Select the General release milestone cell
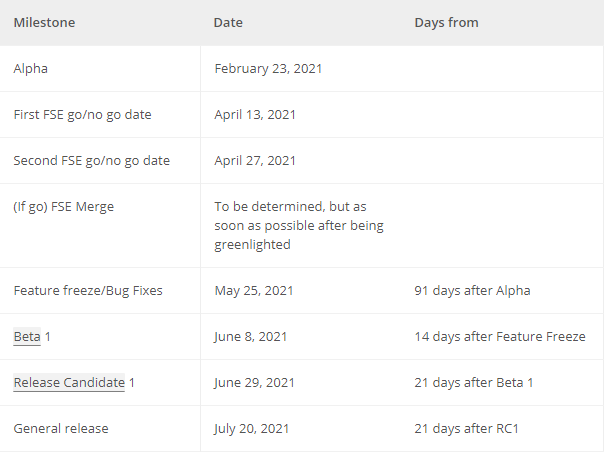 pos(61,429)
